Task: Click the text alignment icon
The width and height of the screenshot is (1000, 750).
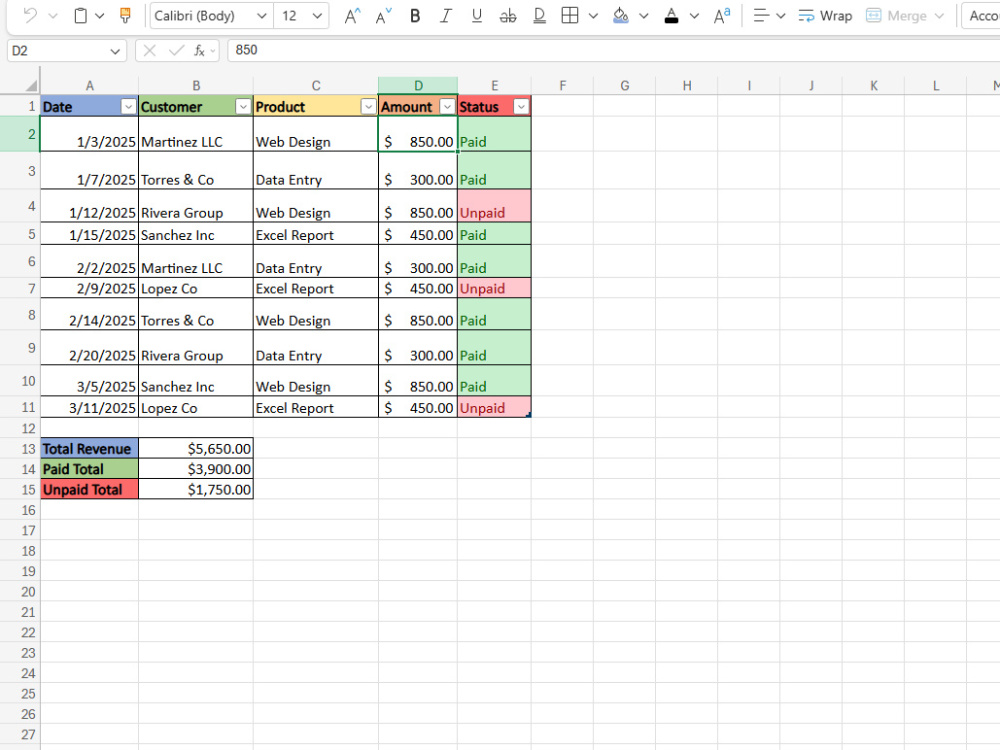Action: pyautogui.click(x=760, y=16)
